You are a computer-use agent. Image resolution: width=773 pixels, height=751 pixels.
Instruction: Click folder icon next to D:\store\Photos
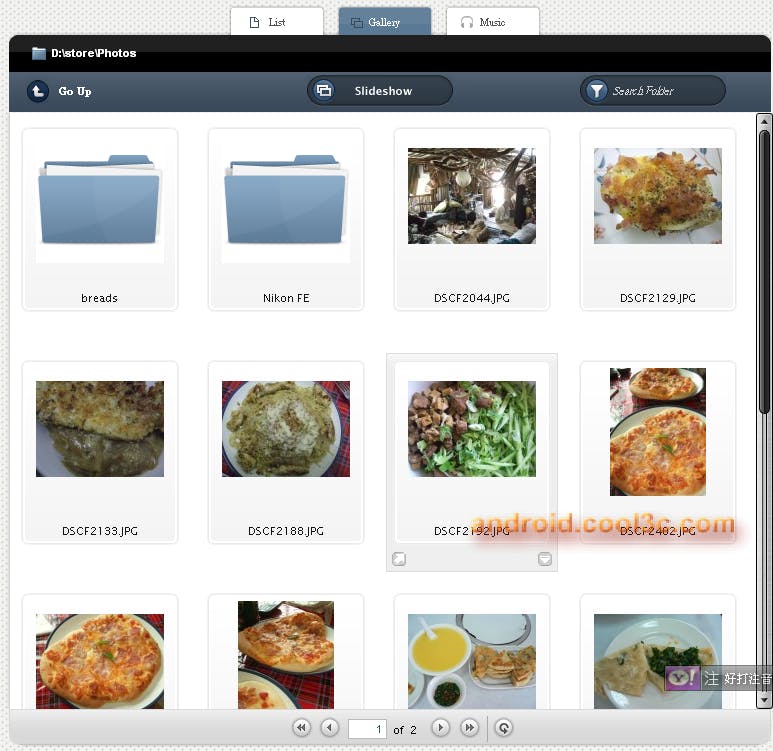pyautogui.click(x=38, y=53)
